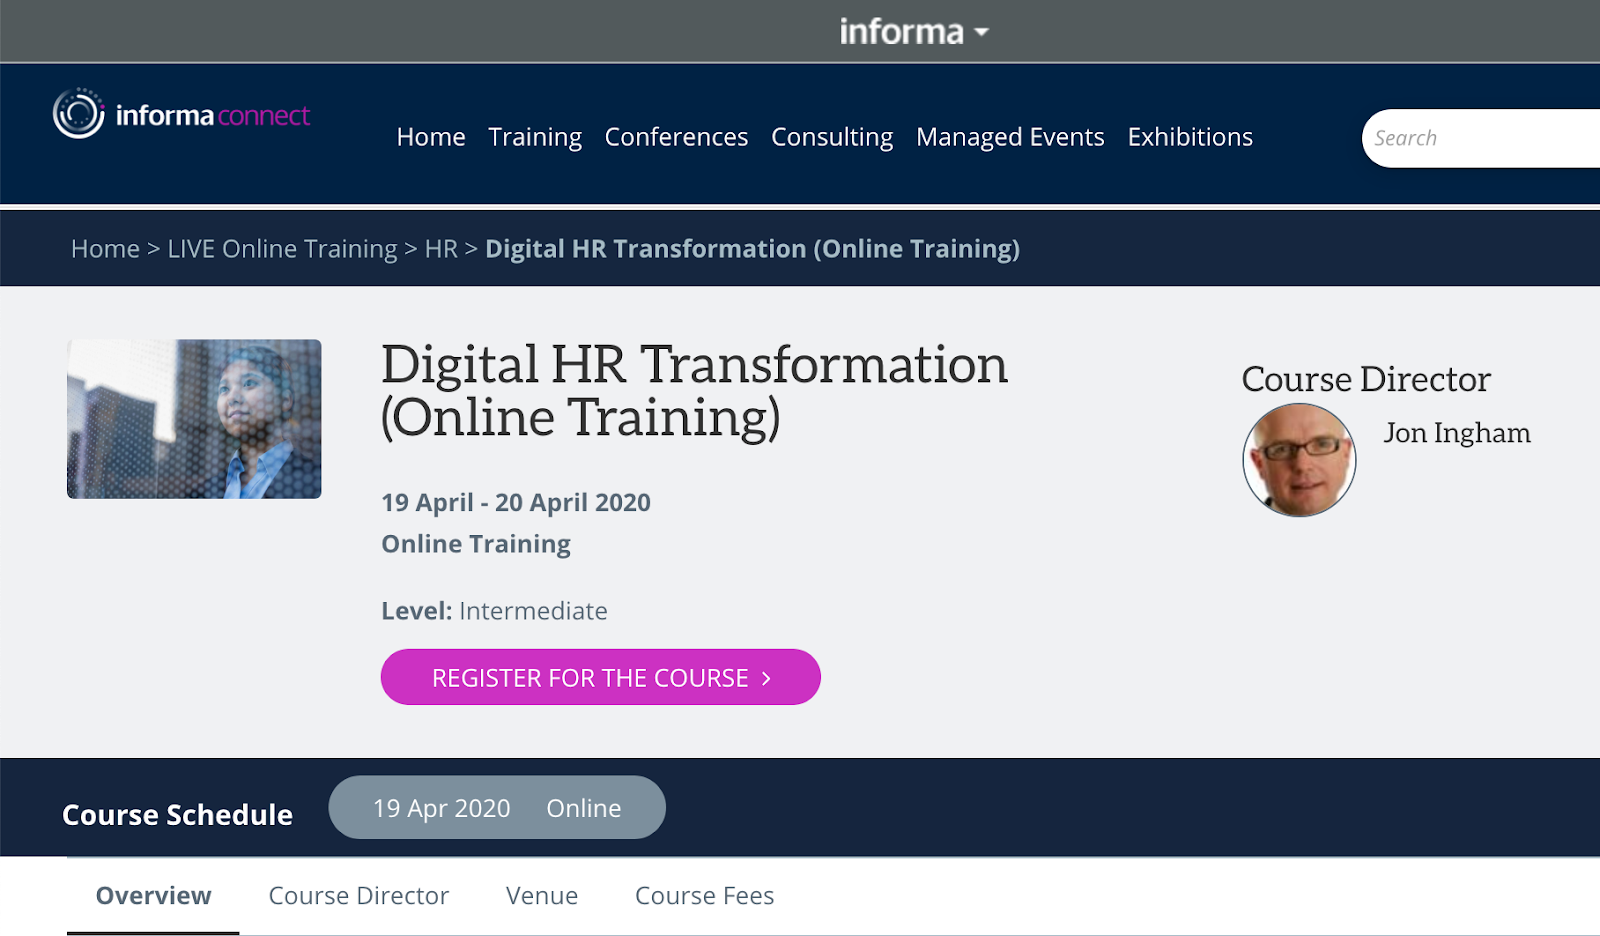Switch to the Venue tab
The height and width of the screenshot is (936, 1600).
tap(542, 895)
